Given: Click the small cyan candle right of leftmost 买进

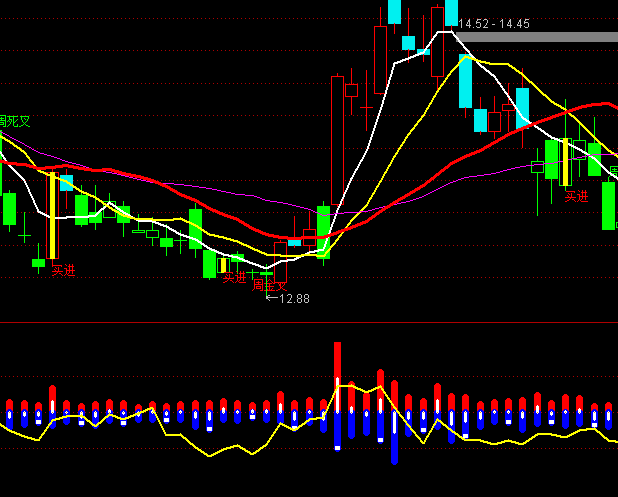Looking at the screenshot, I should (x=67, y=182).
